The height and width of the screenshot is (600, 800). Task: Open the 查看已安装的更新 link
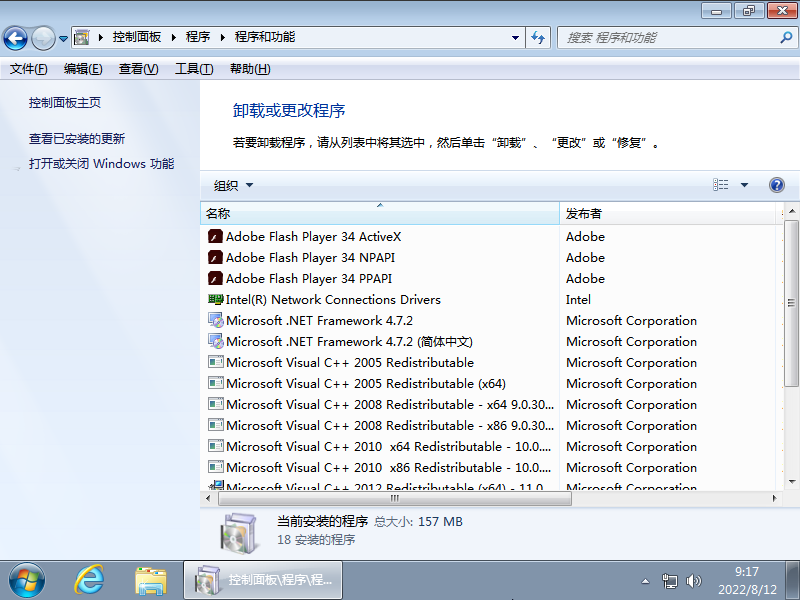coord(77,139)
